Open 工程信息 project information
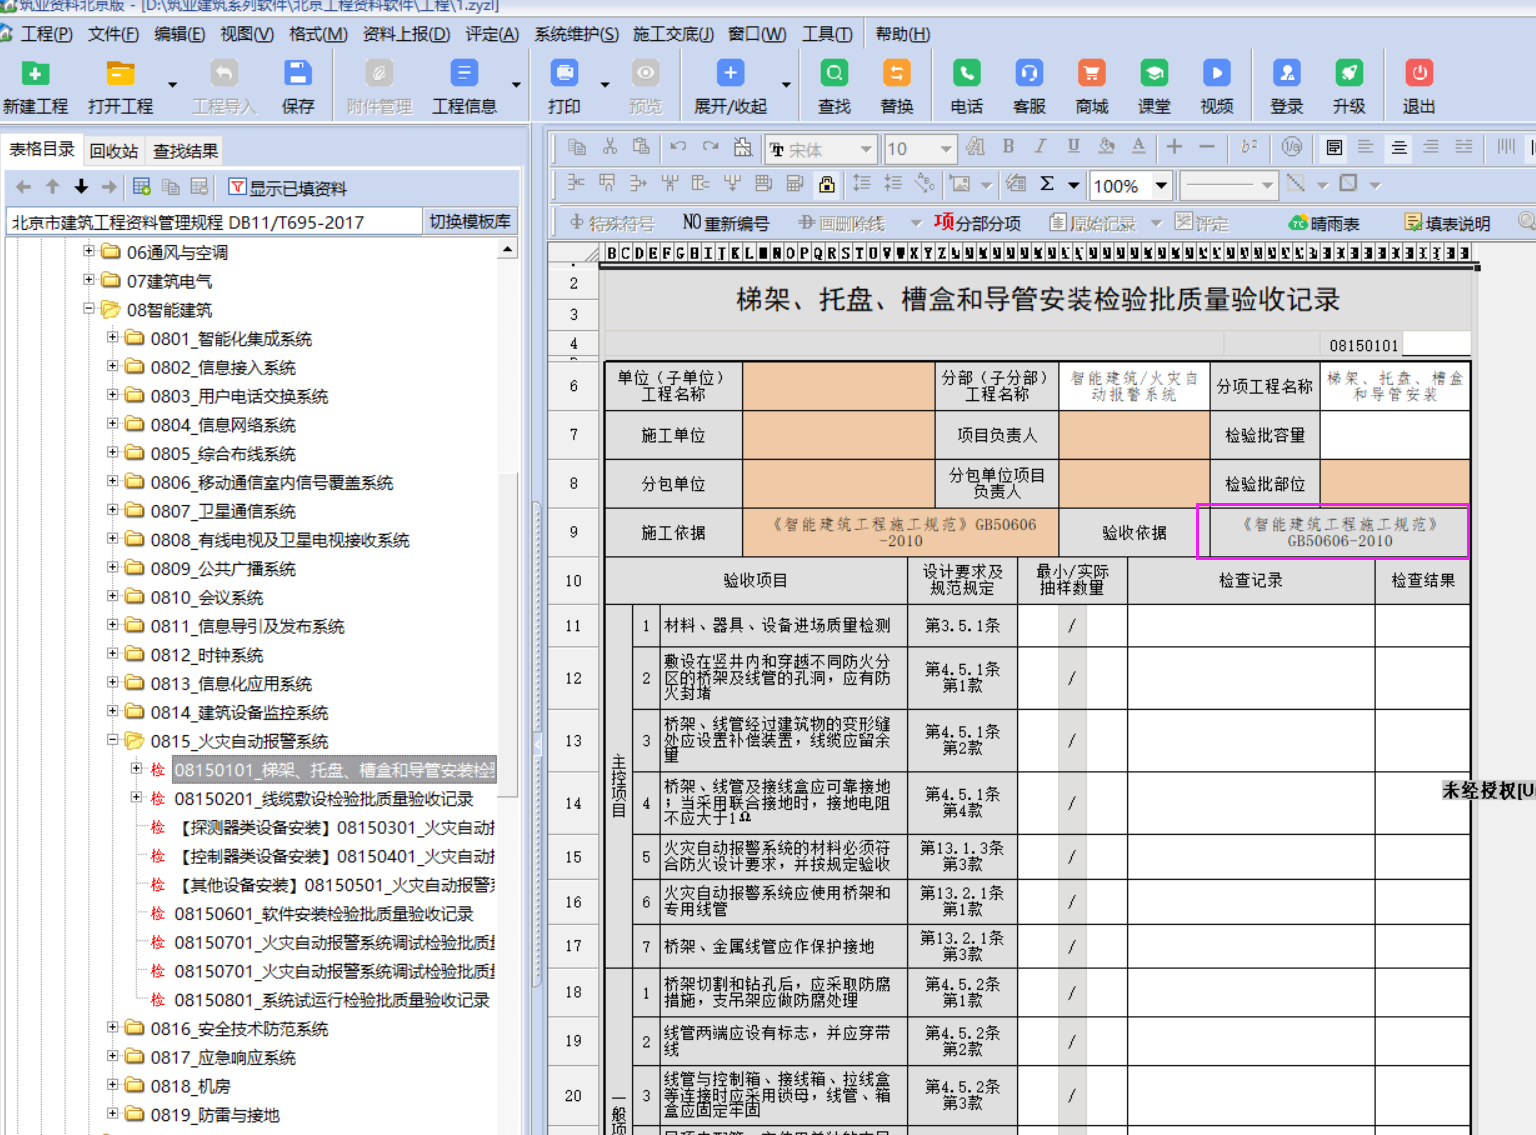Viewport: 1536px width, 1135px height. pyautogui.click(x=464, y=75)
